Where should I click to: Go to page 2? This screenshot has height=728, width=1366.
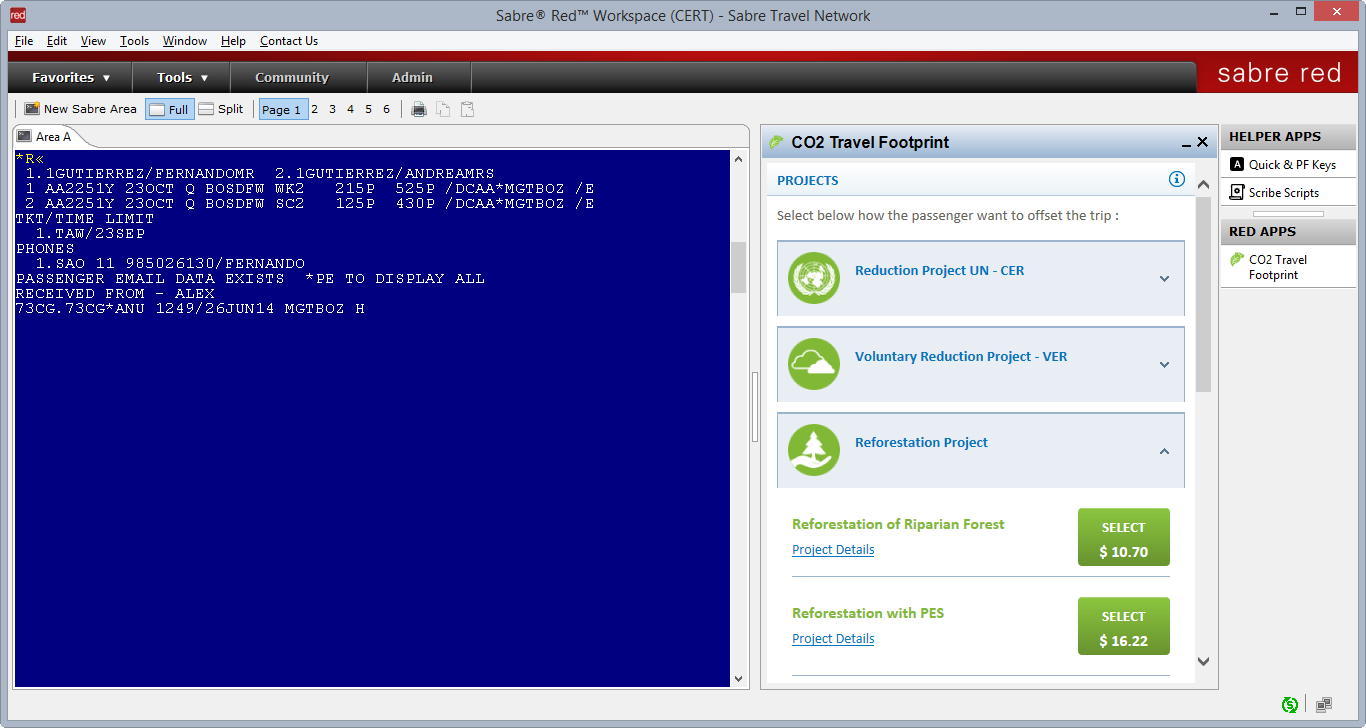click(315, 109)
